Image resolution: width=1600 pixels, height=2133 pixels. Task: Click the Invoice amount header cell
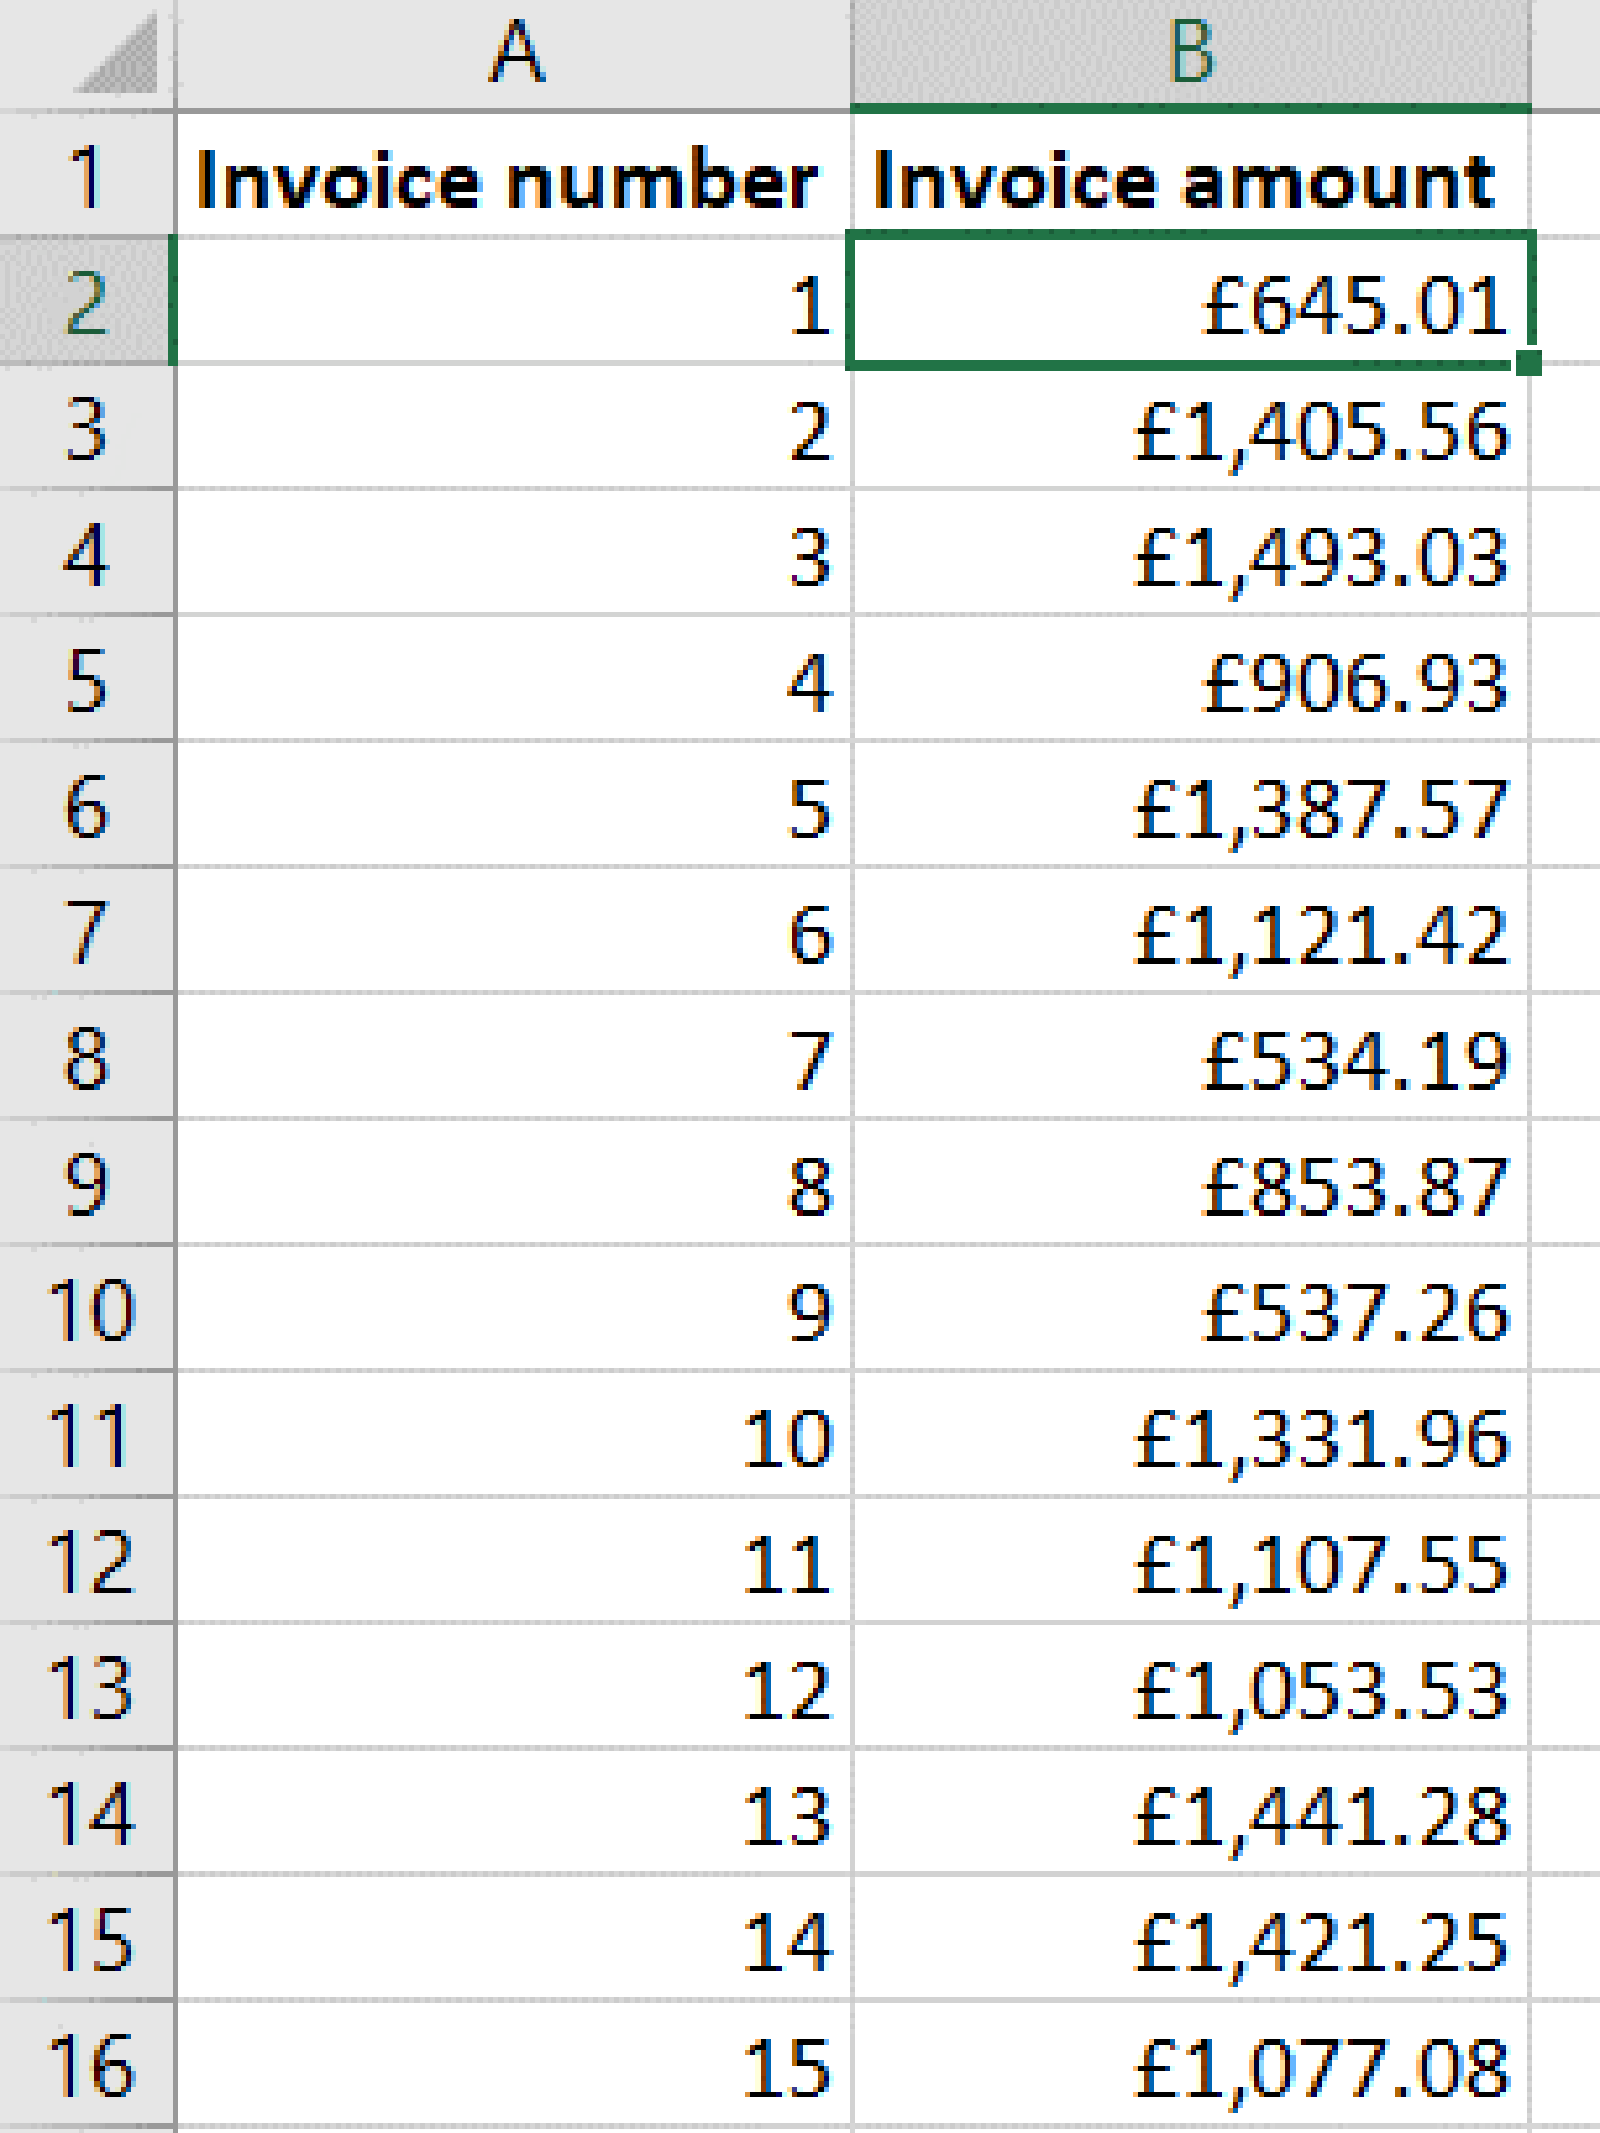point(1190,178)
